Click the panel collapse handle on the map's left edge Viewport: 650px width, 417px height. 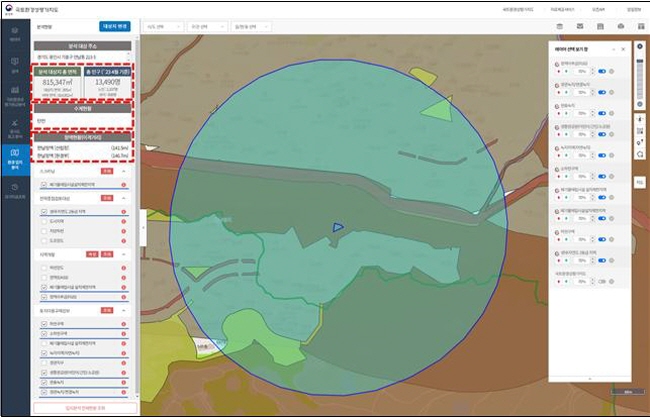point(143,228)
